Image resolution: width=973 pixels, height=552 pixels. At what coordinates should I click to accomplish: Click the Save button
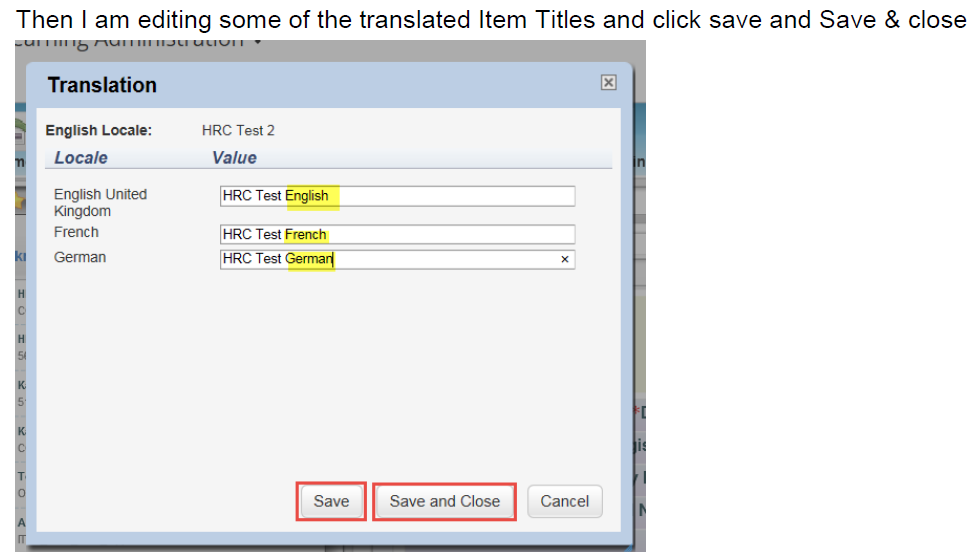pos(331,501)
